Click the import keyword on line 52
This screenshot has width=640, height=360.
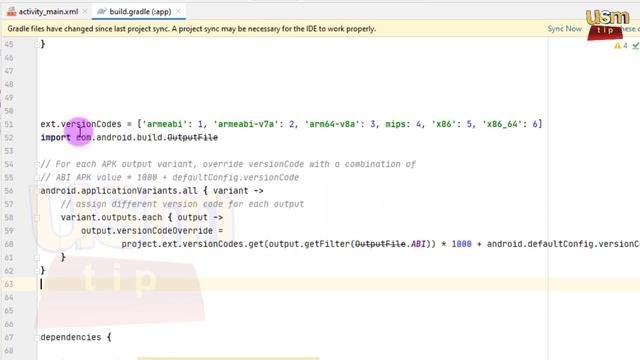click(x=56, y=138)
